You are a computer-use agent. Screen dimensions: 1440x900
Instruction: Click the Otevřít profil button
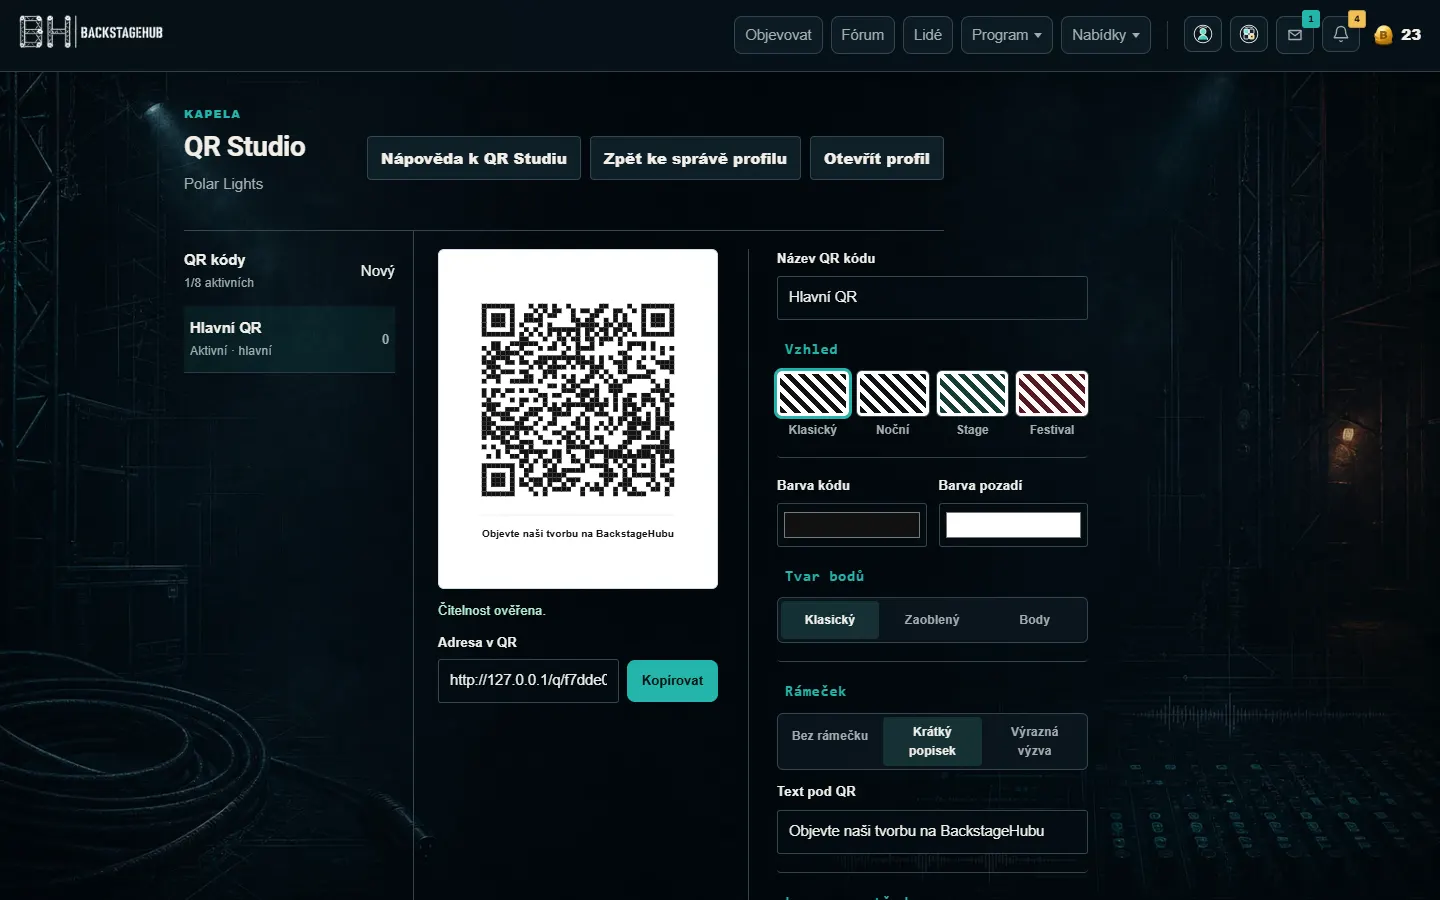coord(876,158)
